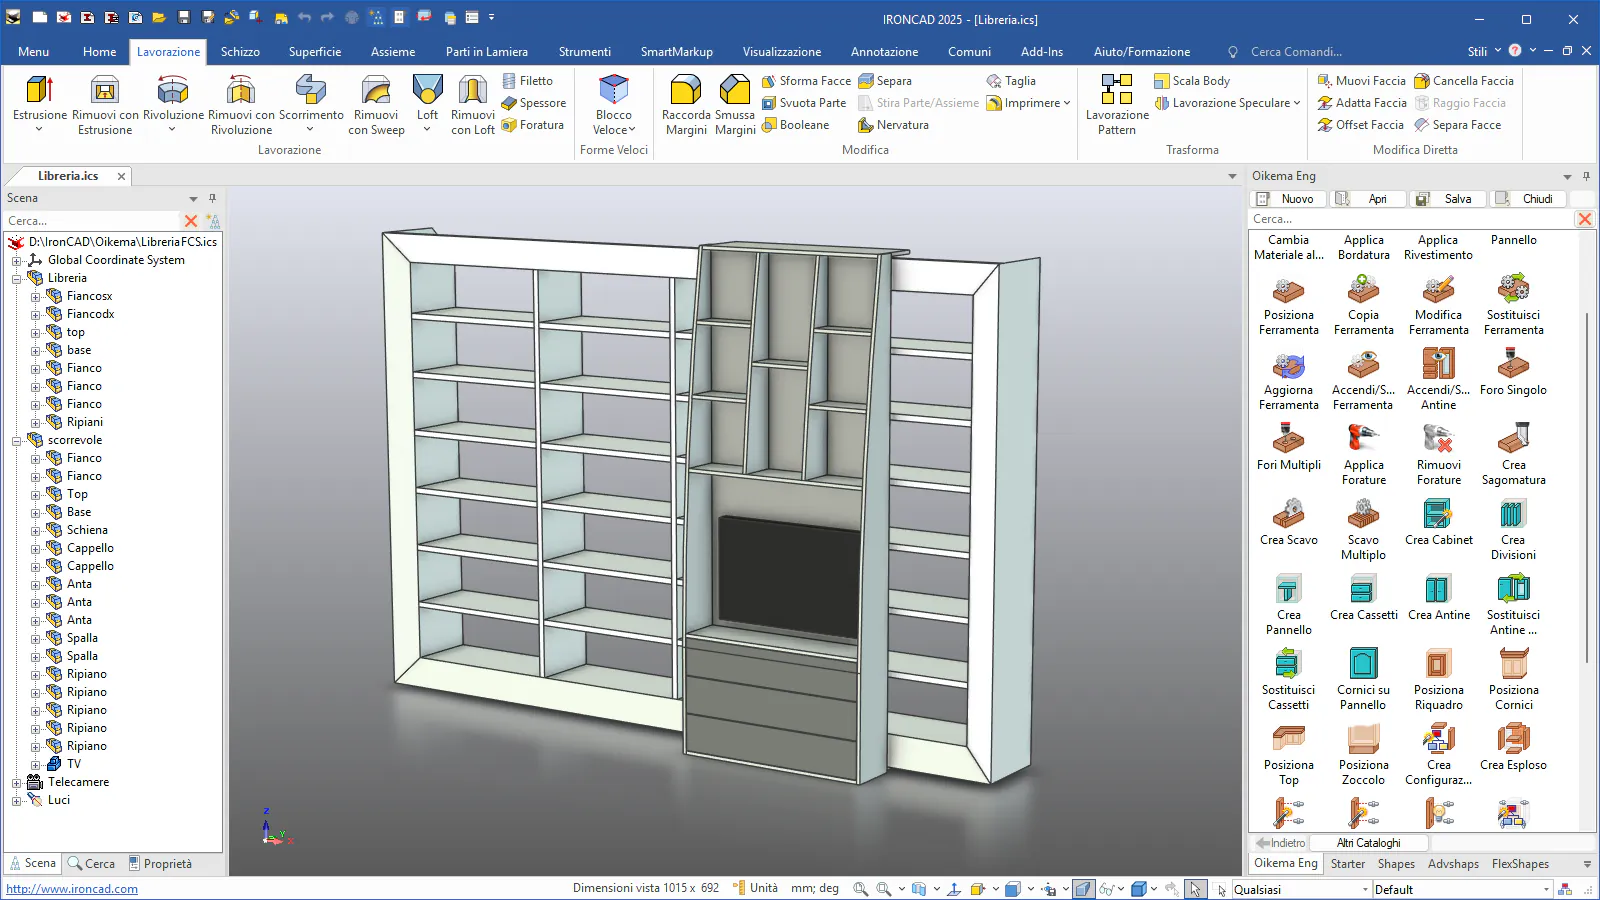
Task: Open the www.ironcad.com link
Action: [x=72, y=889]
